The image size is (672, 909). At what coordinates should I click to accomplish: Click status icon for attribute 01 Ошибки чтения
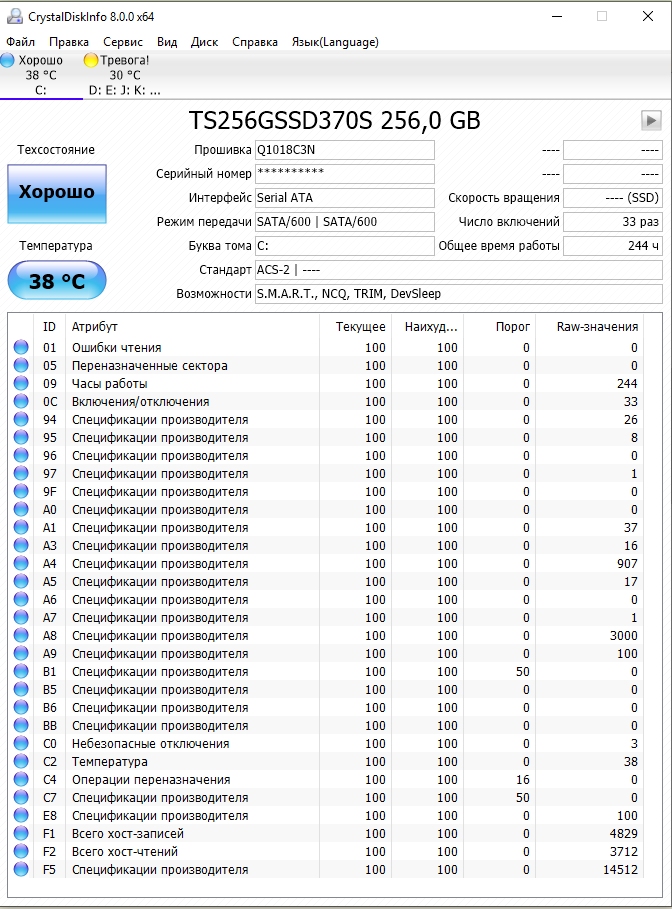21,347
